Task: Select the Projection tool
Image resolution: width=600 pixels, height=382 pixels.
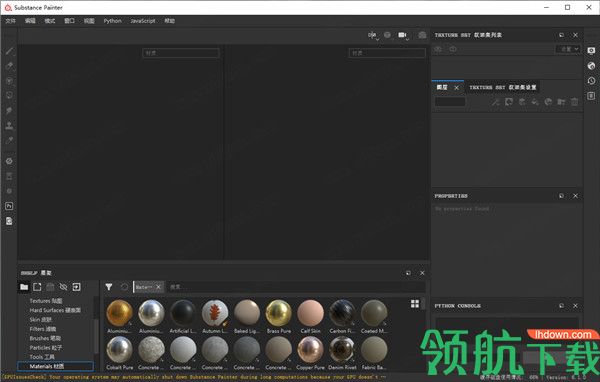Action: pos(9,80)
